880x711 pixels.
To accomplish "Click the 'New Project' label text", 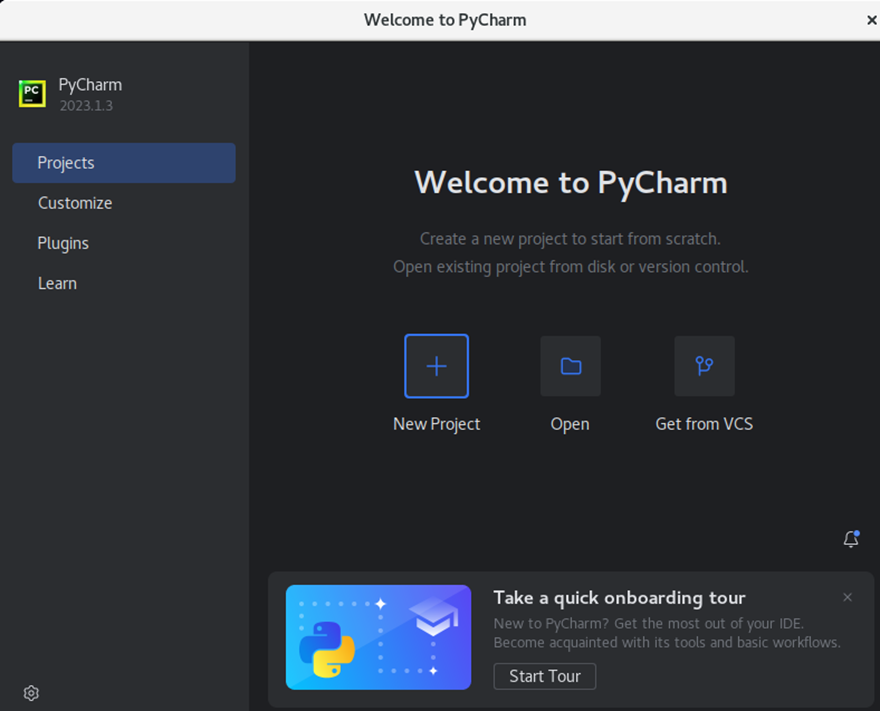I will tap(437, 424).
